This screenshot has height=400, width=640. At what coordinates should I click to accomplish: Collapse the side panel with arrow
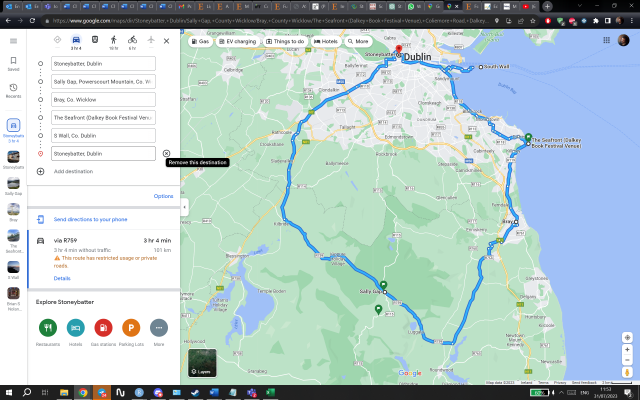184,206
